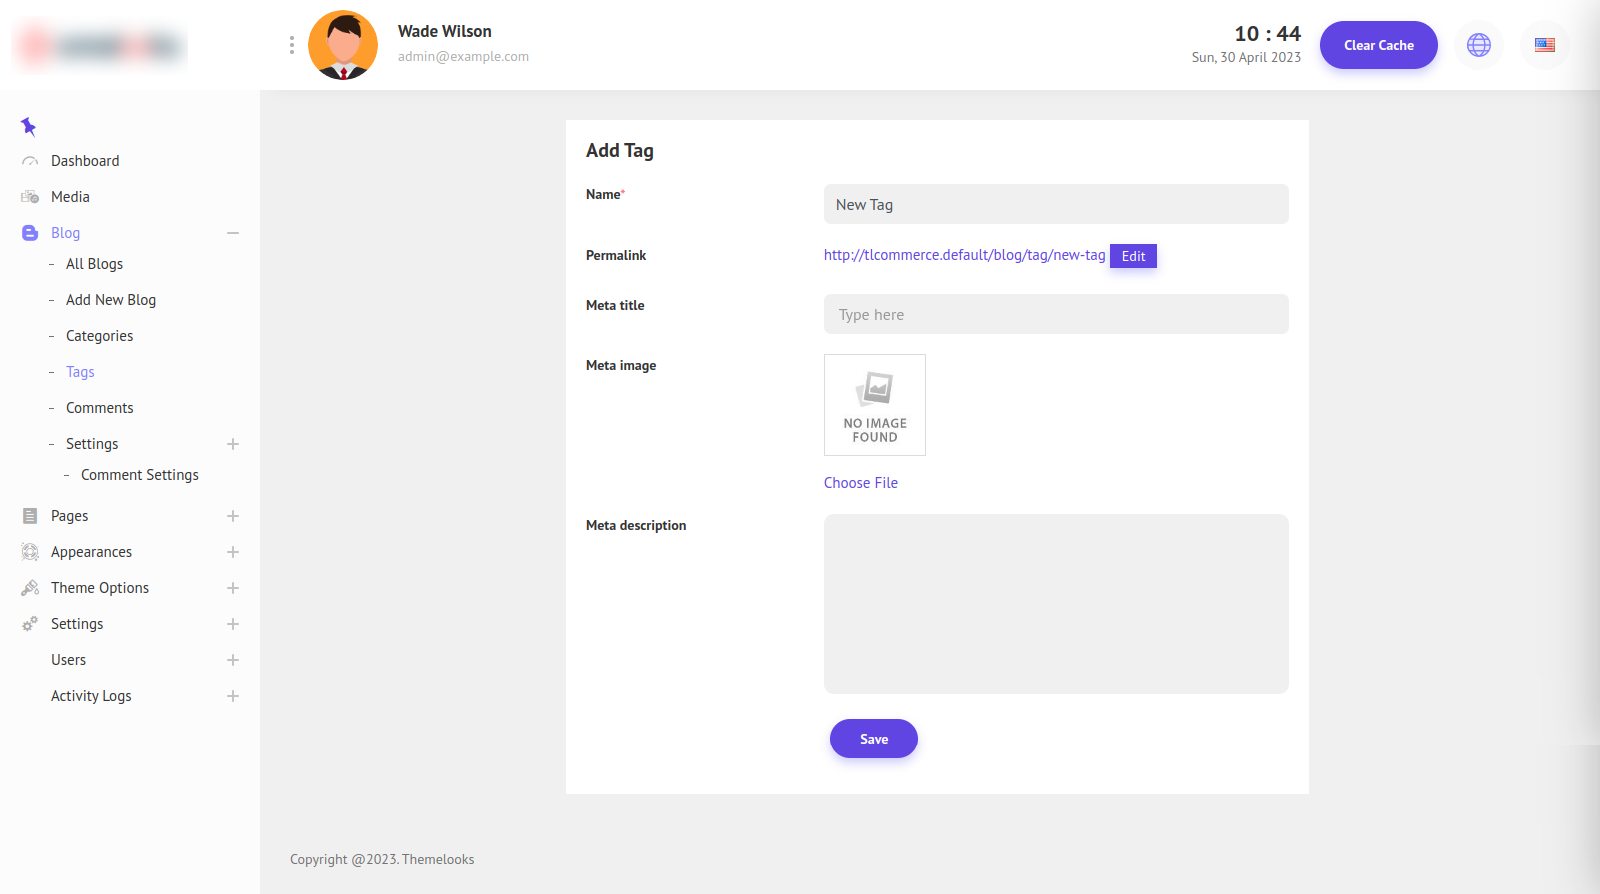Open the US flag language selector
Image resolution: width=1600 pixels, height=894 pixels.
[x=1544, y=45]
